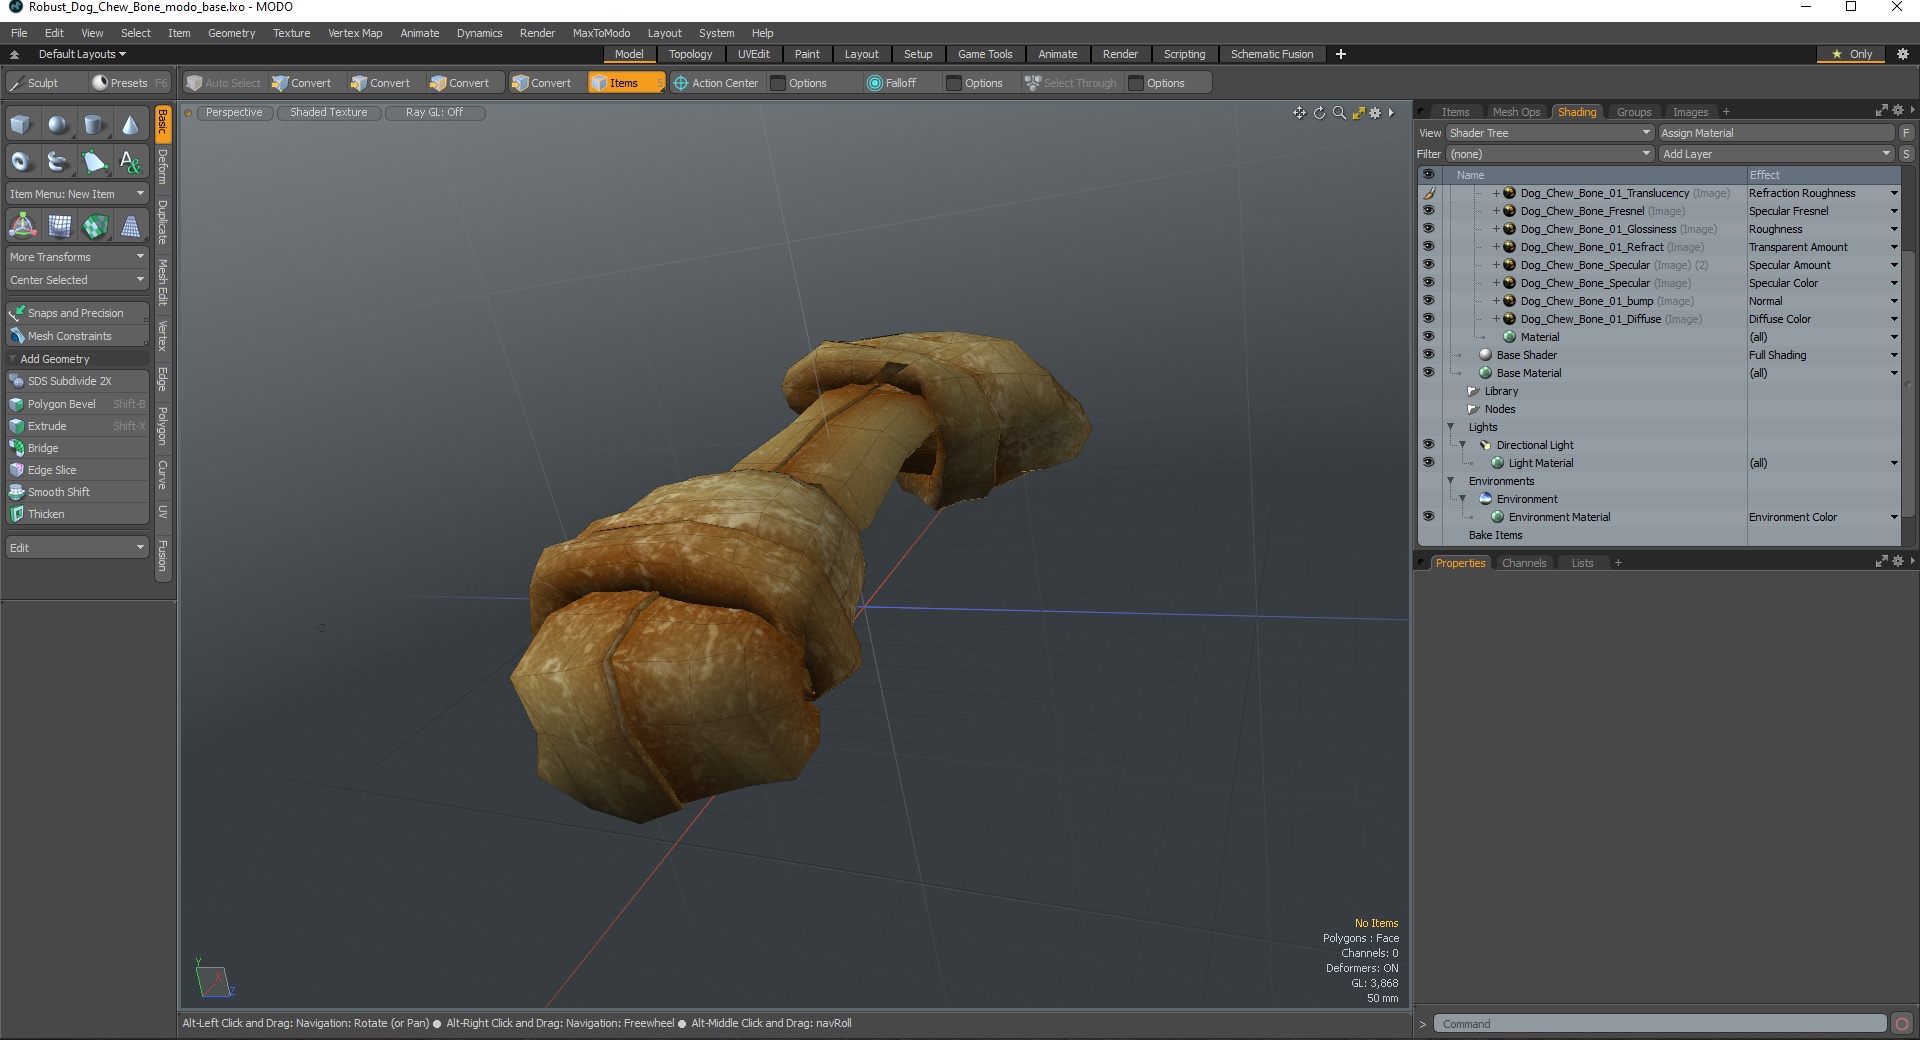Toggle visibility of Environment Material
Screen dimensions: 1920x1040
[1428, 517]
